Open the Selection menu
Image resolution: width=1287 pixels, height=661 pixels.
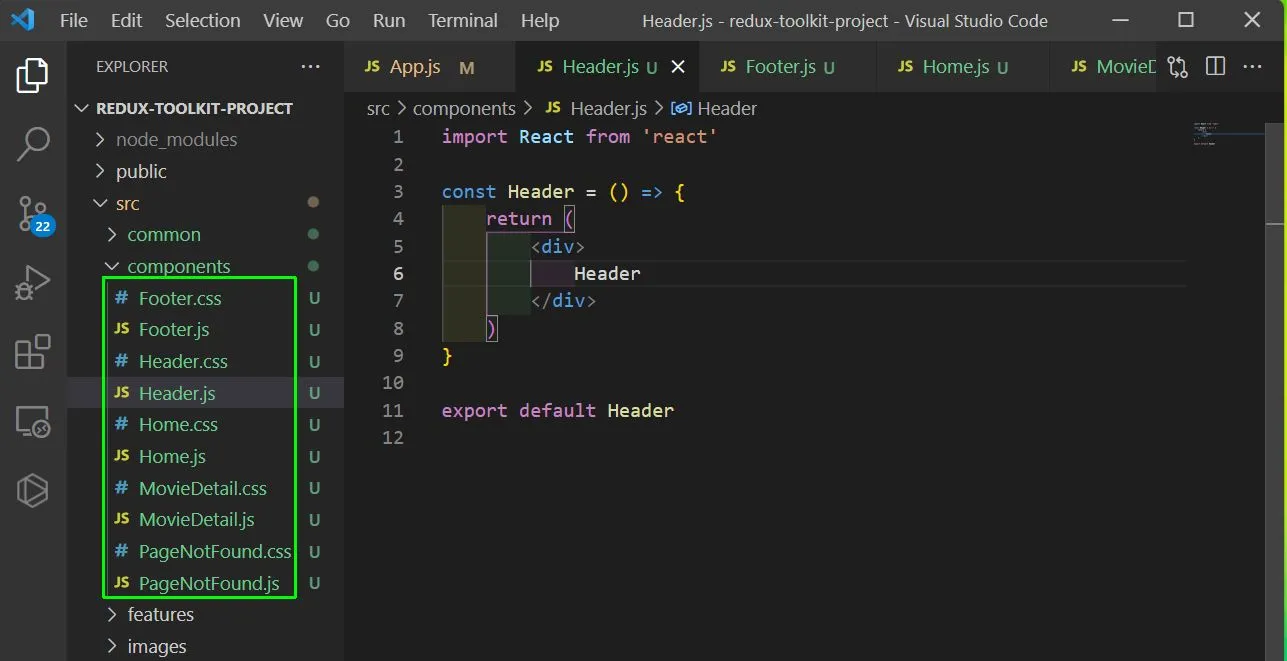[x=203, y=20]
